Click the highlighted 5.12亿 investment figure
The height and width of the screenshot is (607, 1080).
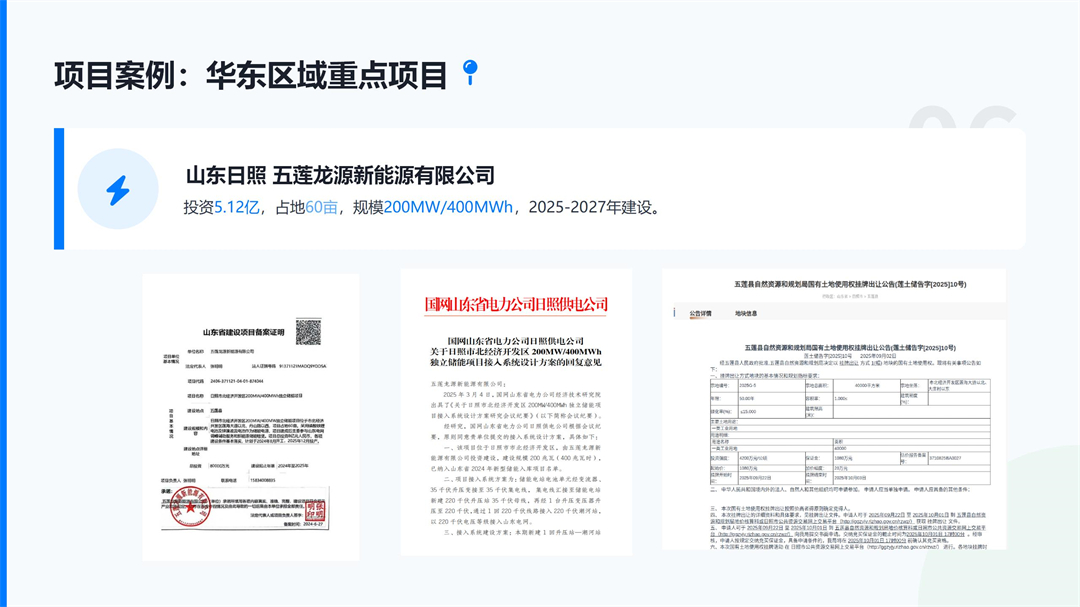point(237,209)
